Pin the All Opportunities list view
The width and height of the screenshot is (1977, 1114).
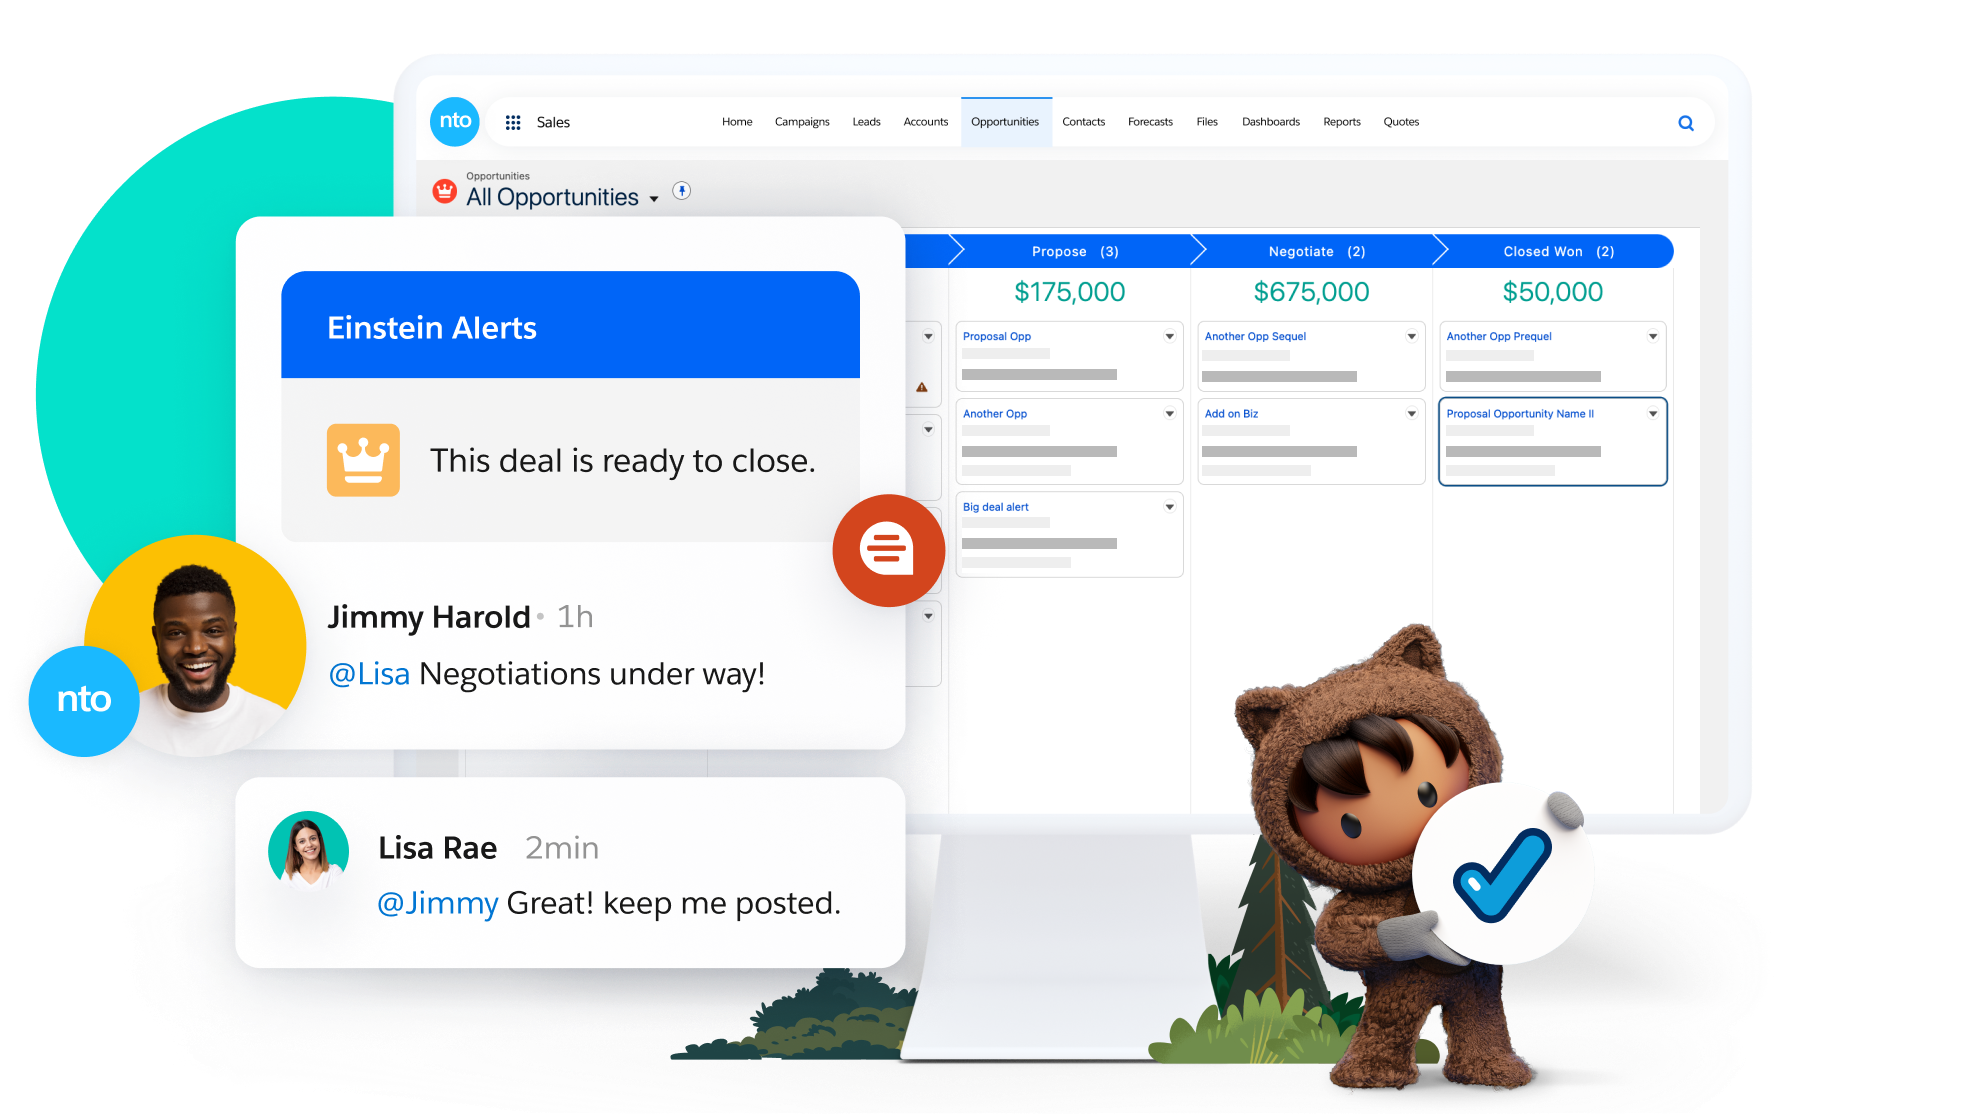[x=681, y=190]
